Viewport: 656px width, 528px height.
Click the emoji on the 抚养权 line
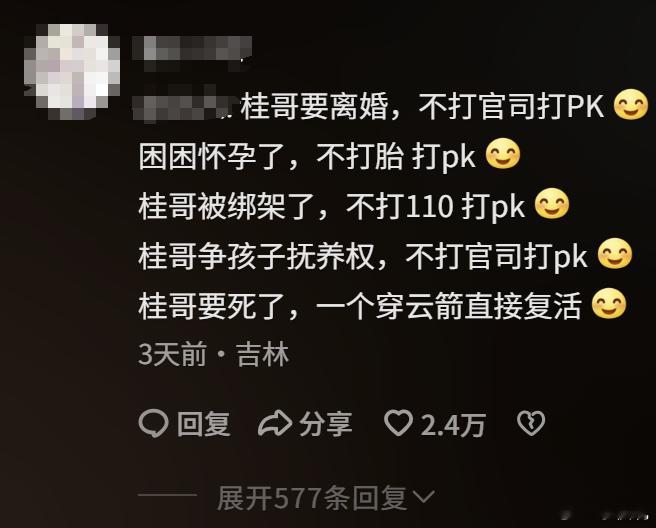coord(615,254)
